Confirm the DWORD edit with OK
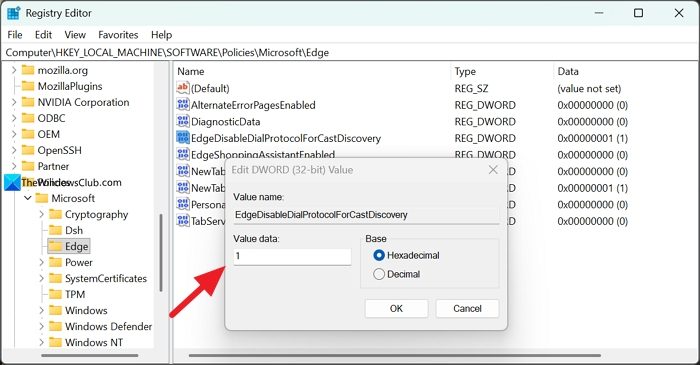Viewport: 700px width, 365px height. point(396,308)
